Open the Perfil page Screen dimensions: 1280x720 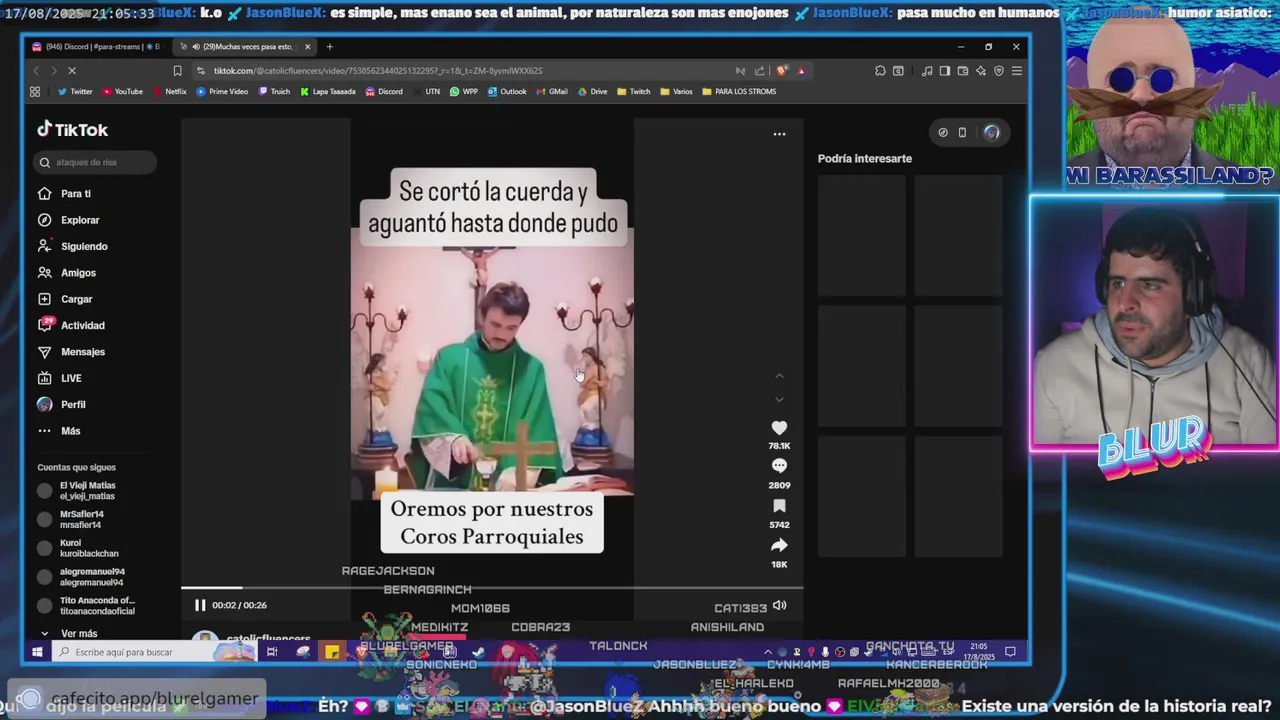(x=62, y=405)
